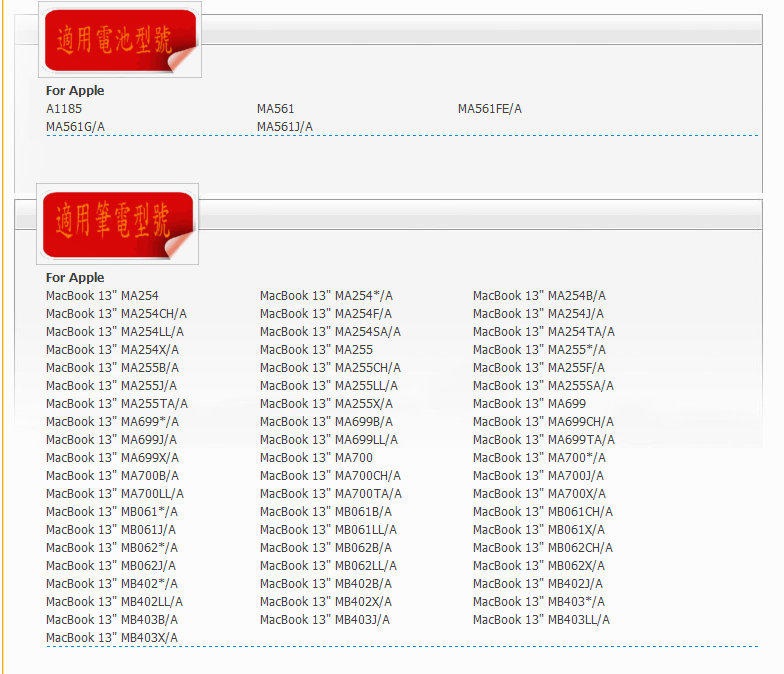Image resolution: width=784 pixels, height=674 pixels.
Task: Select the A1185 battery model text
Action: point(64,108)
